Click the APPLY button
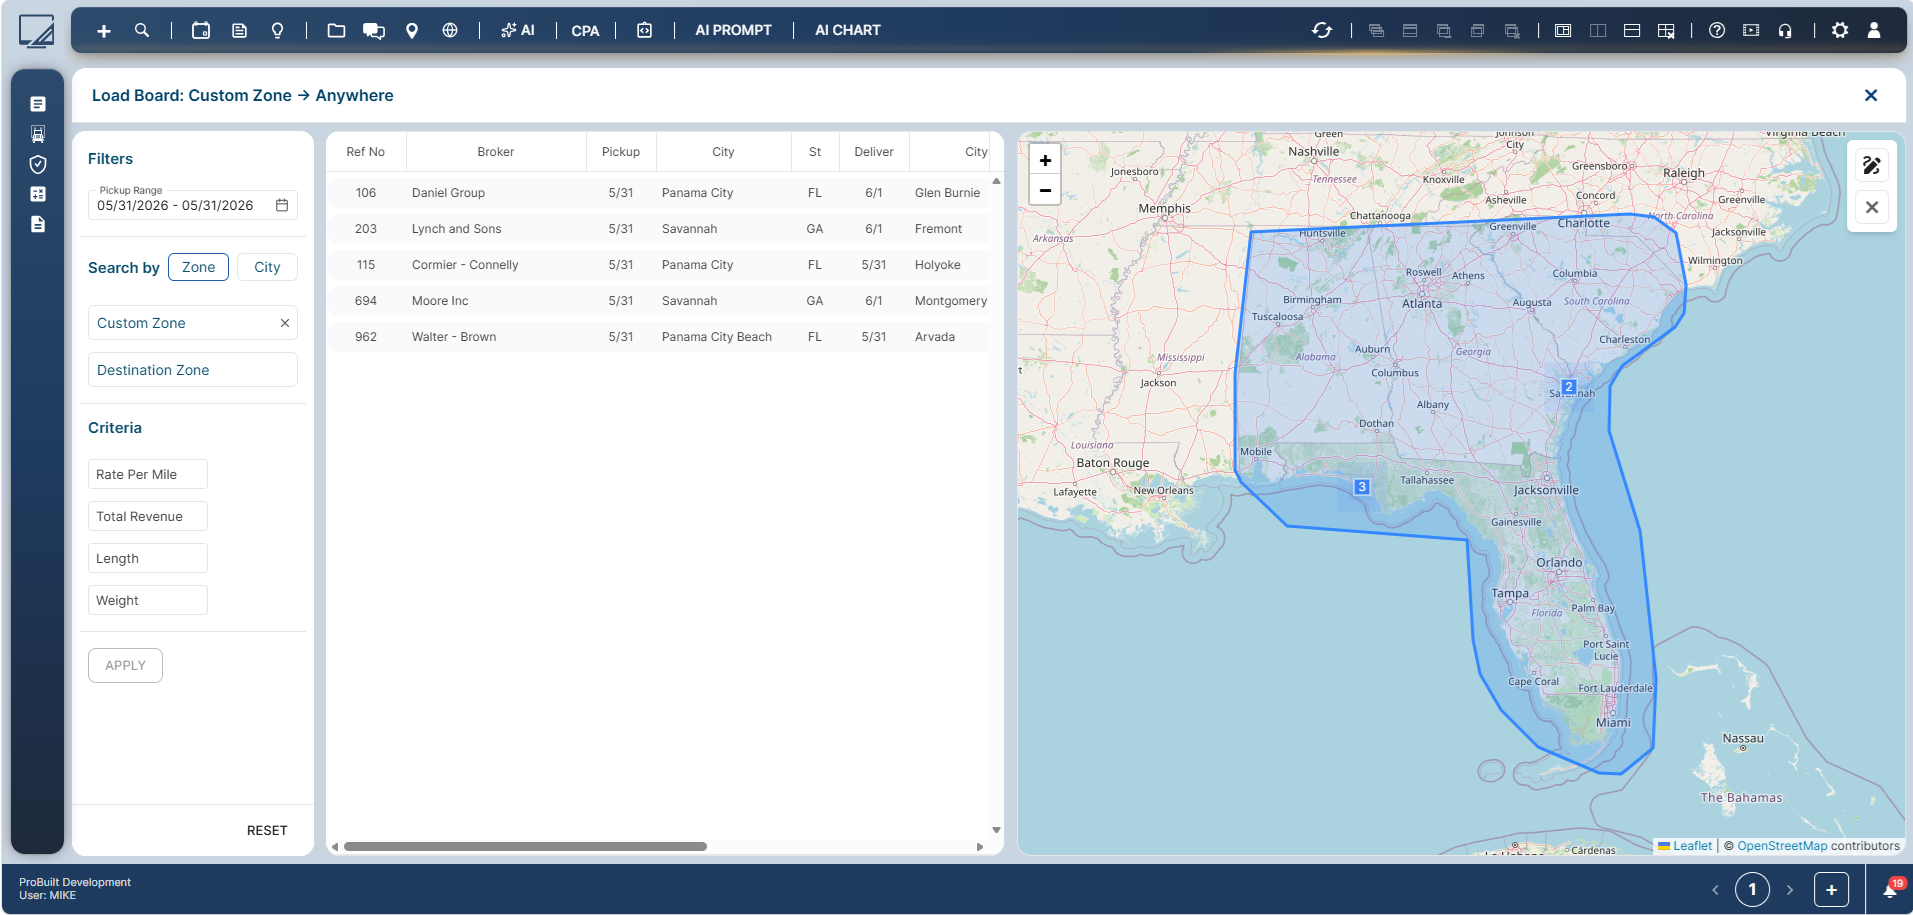Image resolution: width=1913 pixels, height=915 pixels. pos(125,666)
